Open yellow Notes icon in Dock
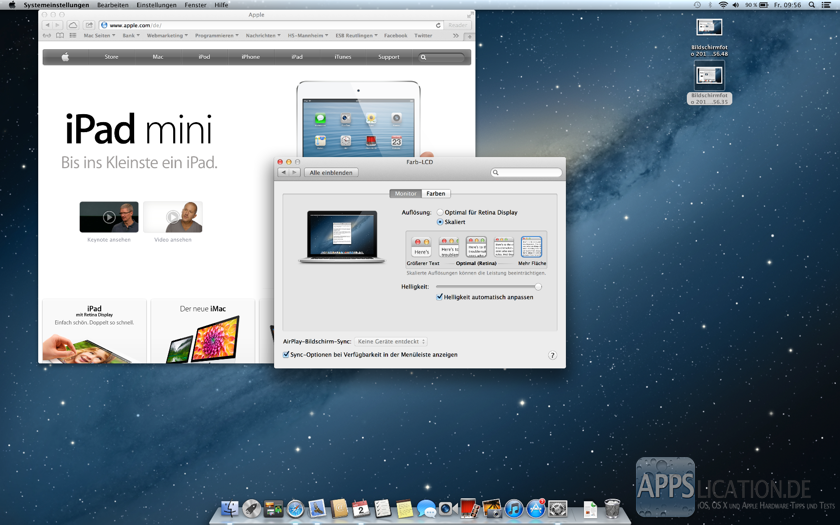The height and width of the screenshot is (525, 840). pyautogui.click(x=404, y=508)
